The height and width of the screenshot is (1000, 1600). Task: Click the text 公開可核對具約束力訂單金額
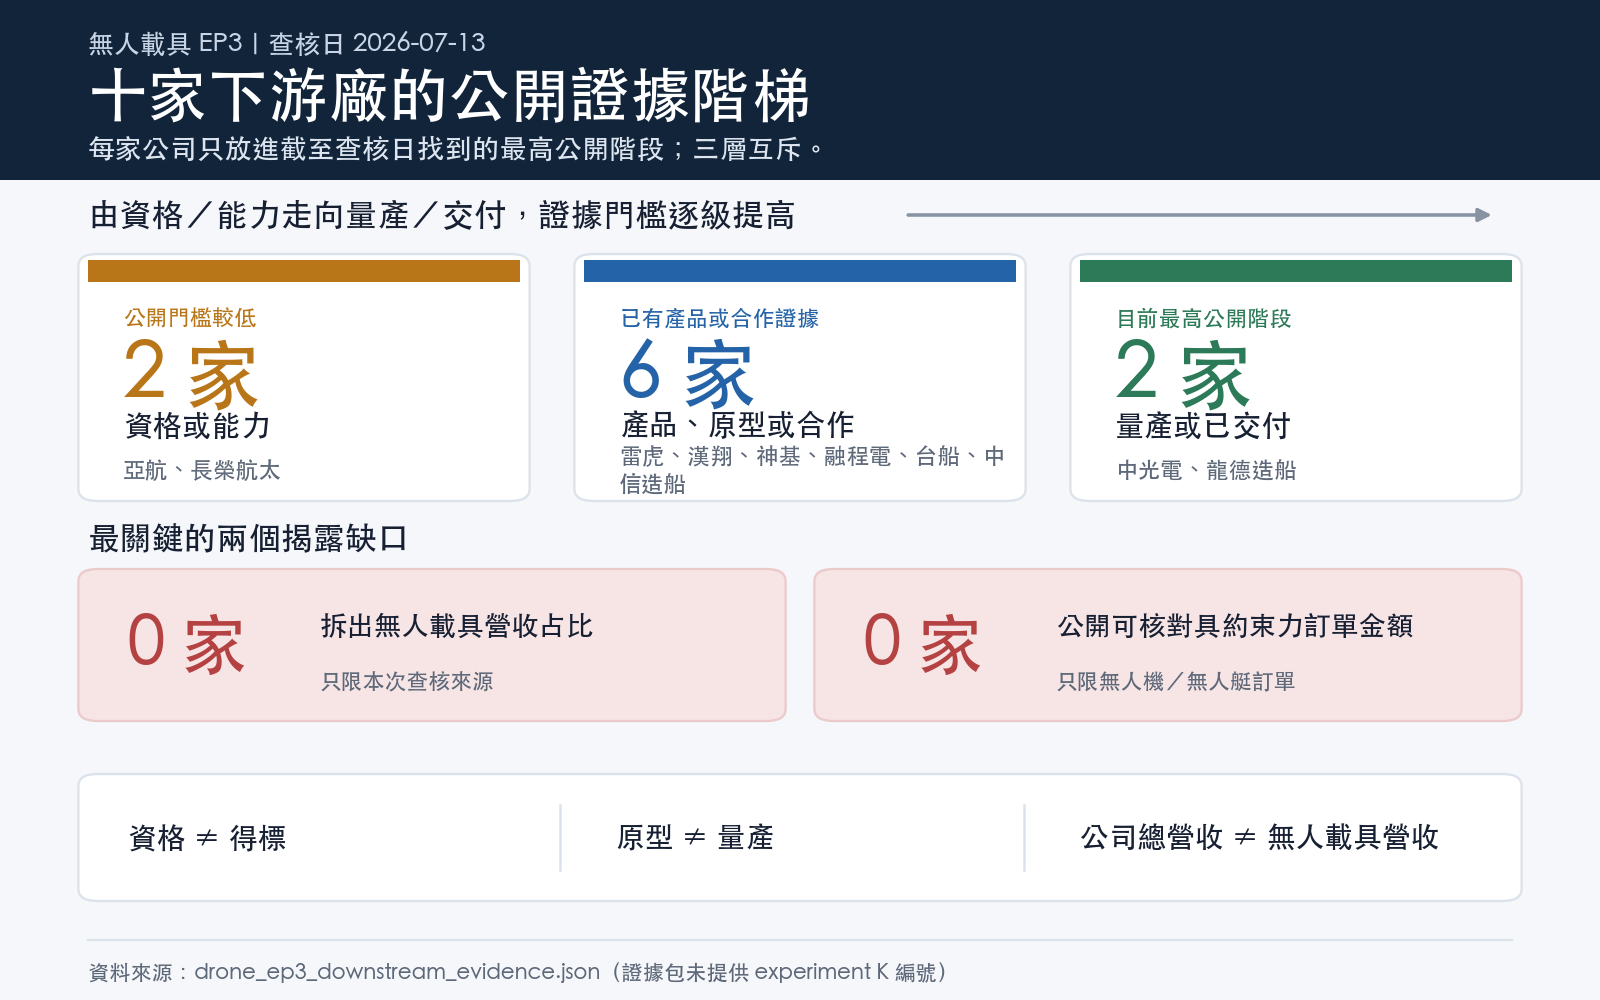1235,626
